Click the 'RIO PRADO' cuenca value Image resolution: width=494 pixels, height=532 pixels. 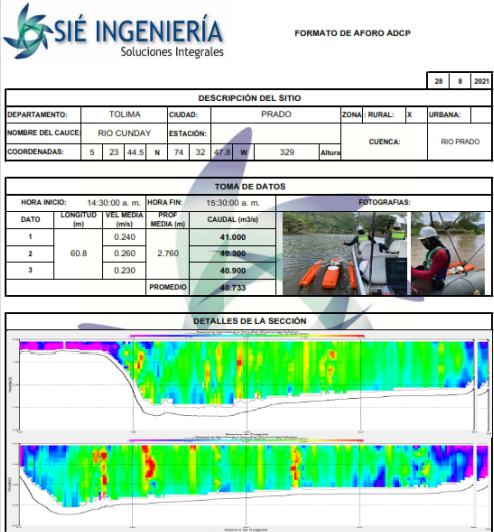point(460,142)
